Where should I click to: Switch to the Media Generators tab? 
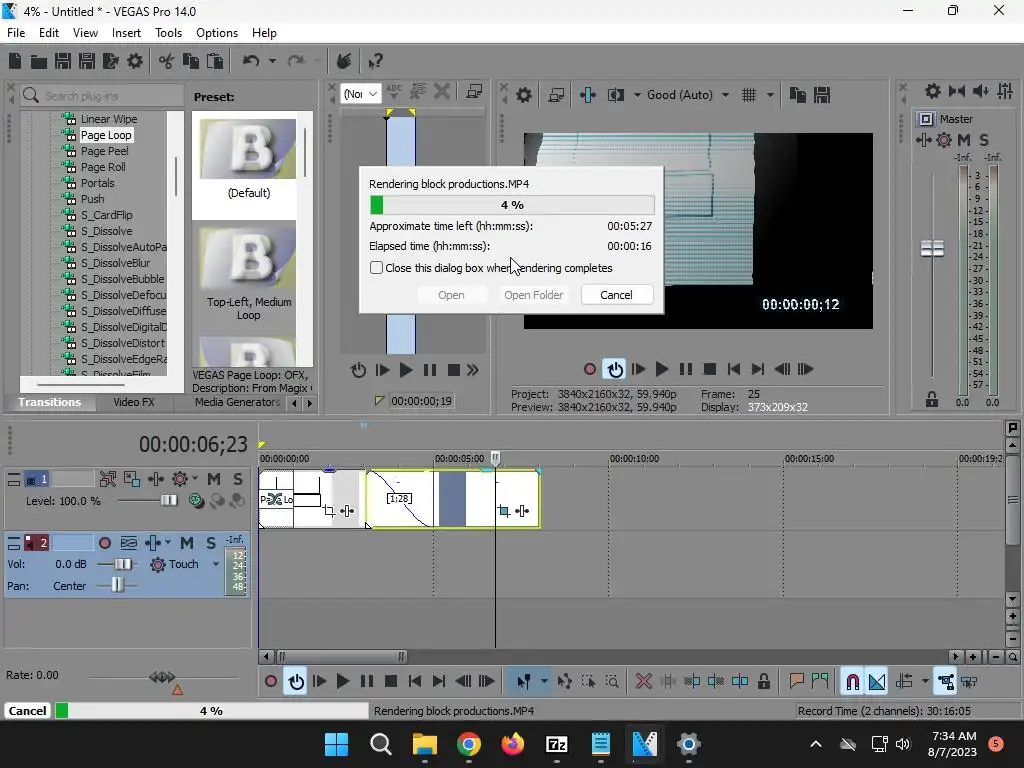[237, 402]
